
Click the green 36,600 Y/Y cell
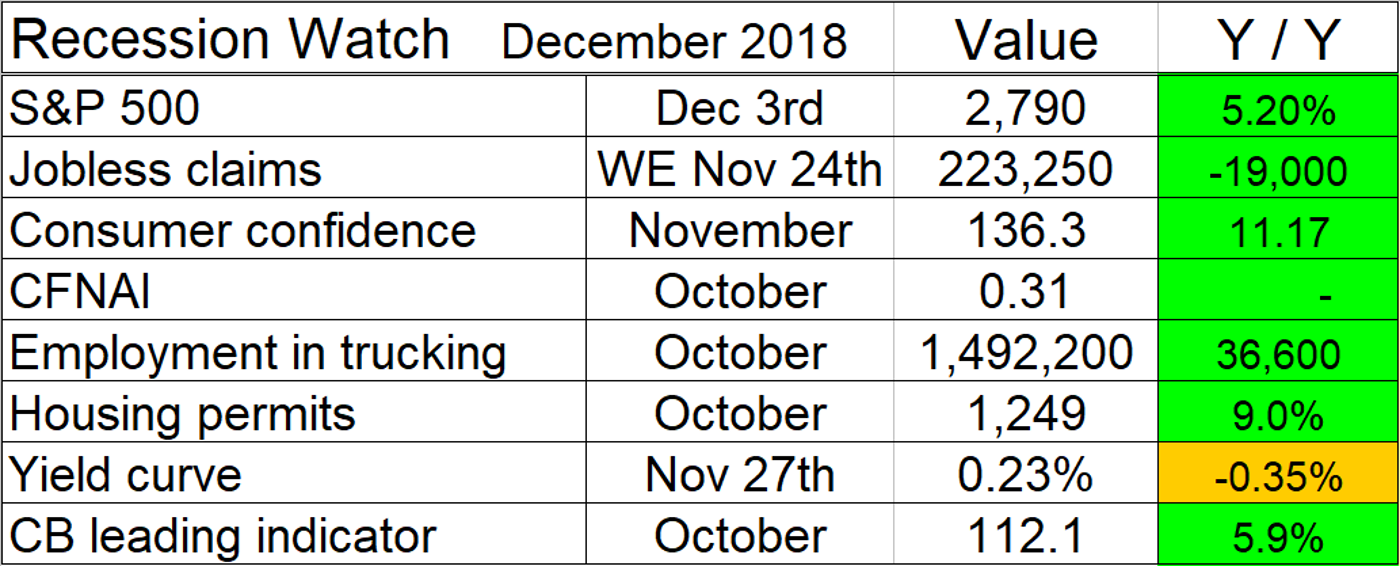(1278, 355)
